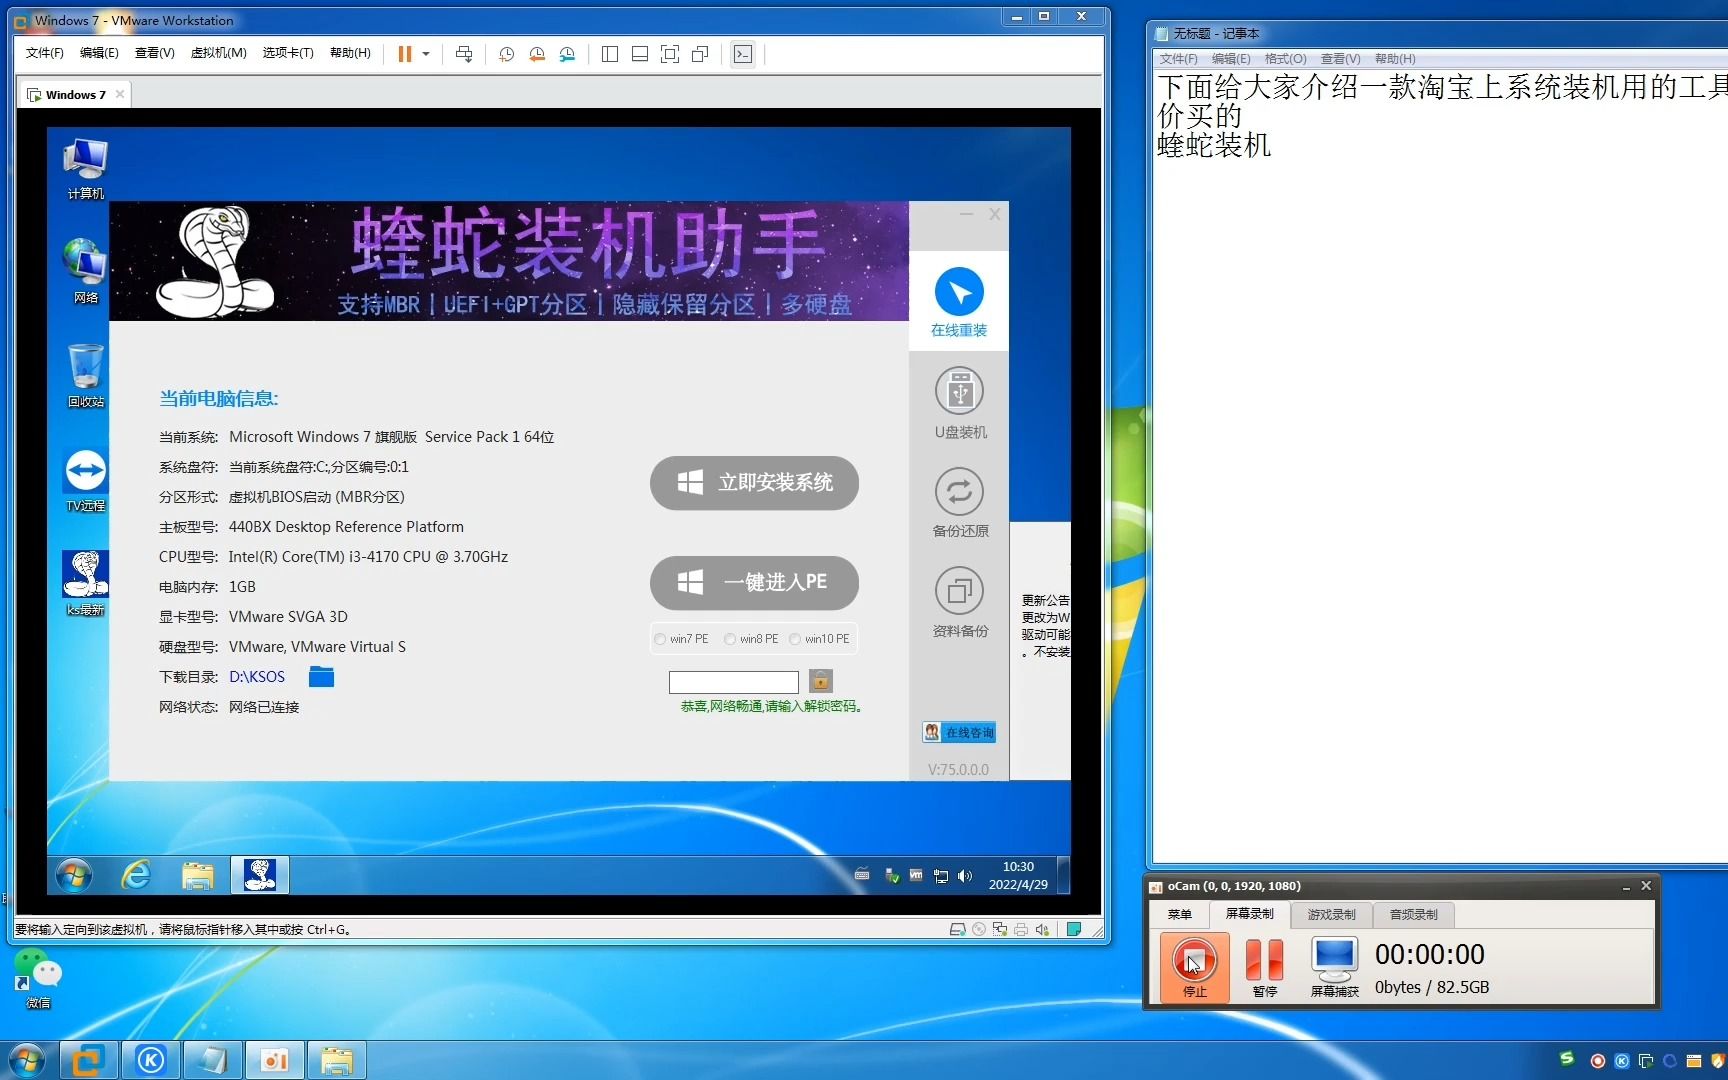Image resolution: width=1728 pixels, height=1080 pixels.
Task: Open the VM power options dropdown arrow
Action: (x=426, y=54)
